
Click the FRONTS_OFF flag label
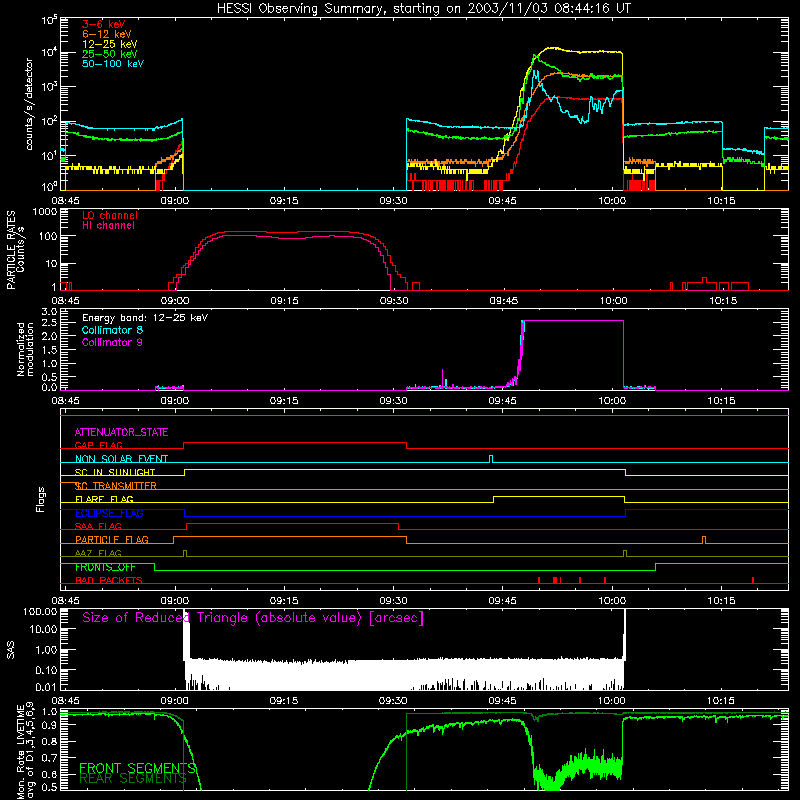coord(105,567)
